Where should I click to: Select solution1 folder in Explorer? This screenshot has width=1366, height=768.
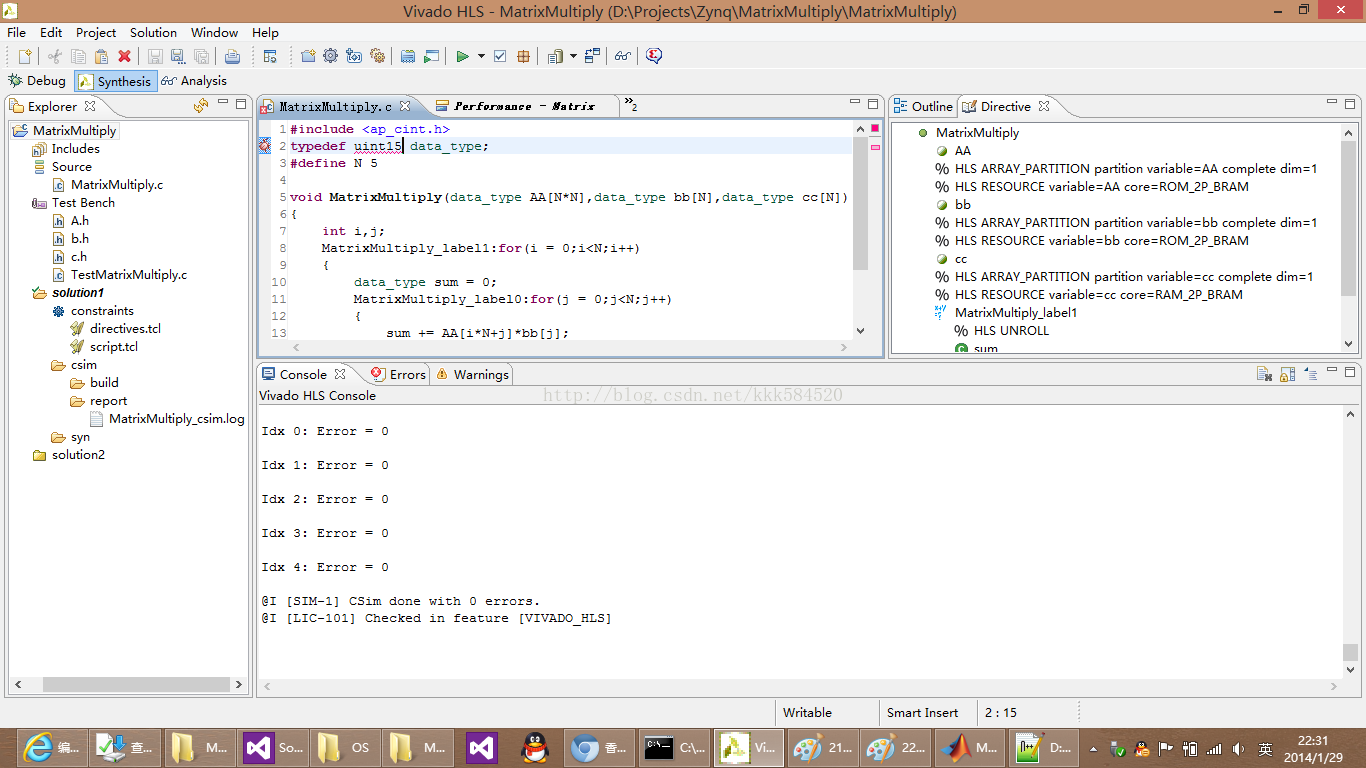[x=77, y=293]
